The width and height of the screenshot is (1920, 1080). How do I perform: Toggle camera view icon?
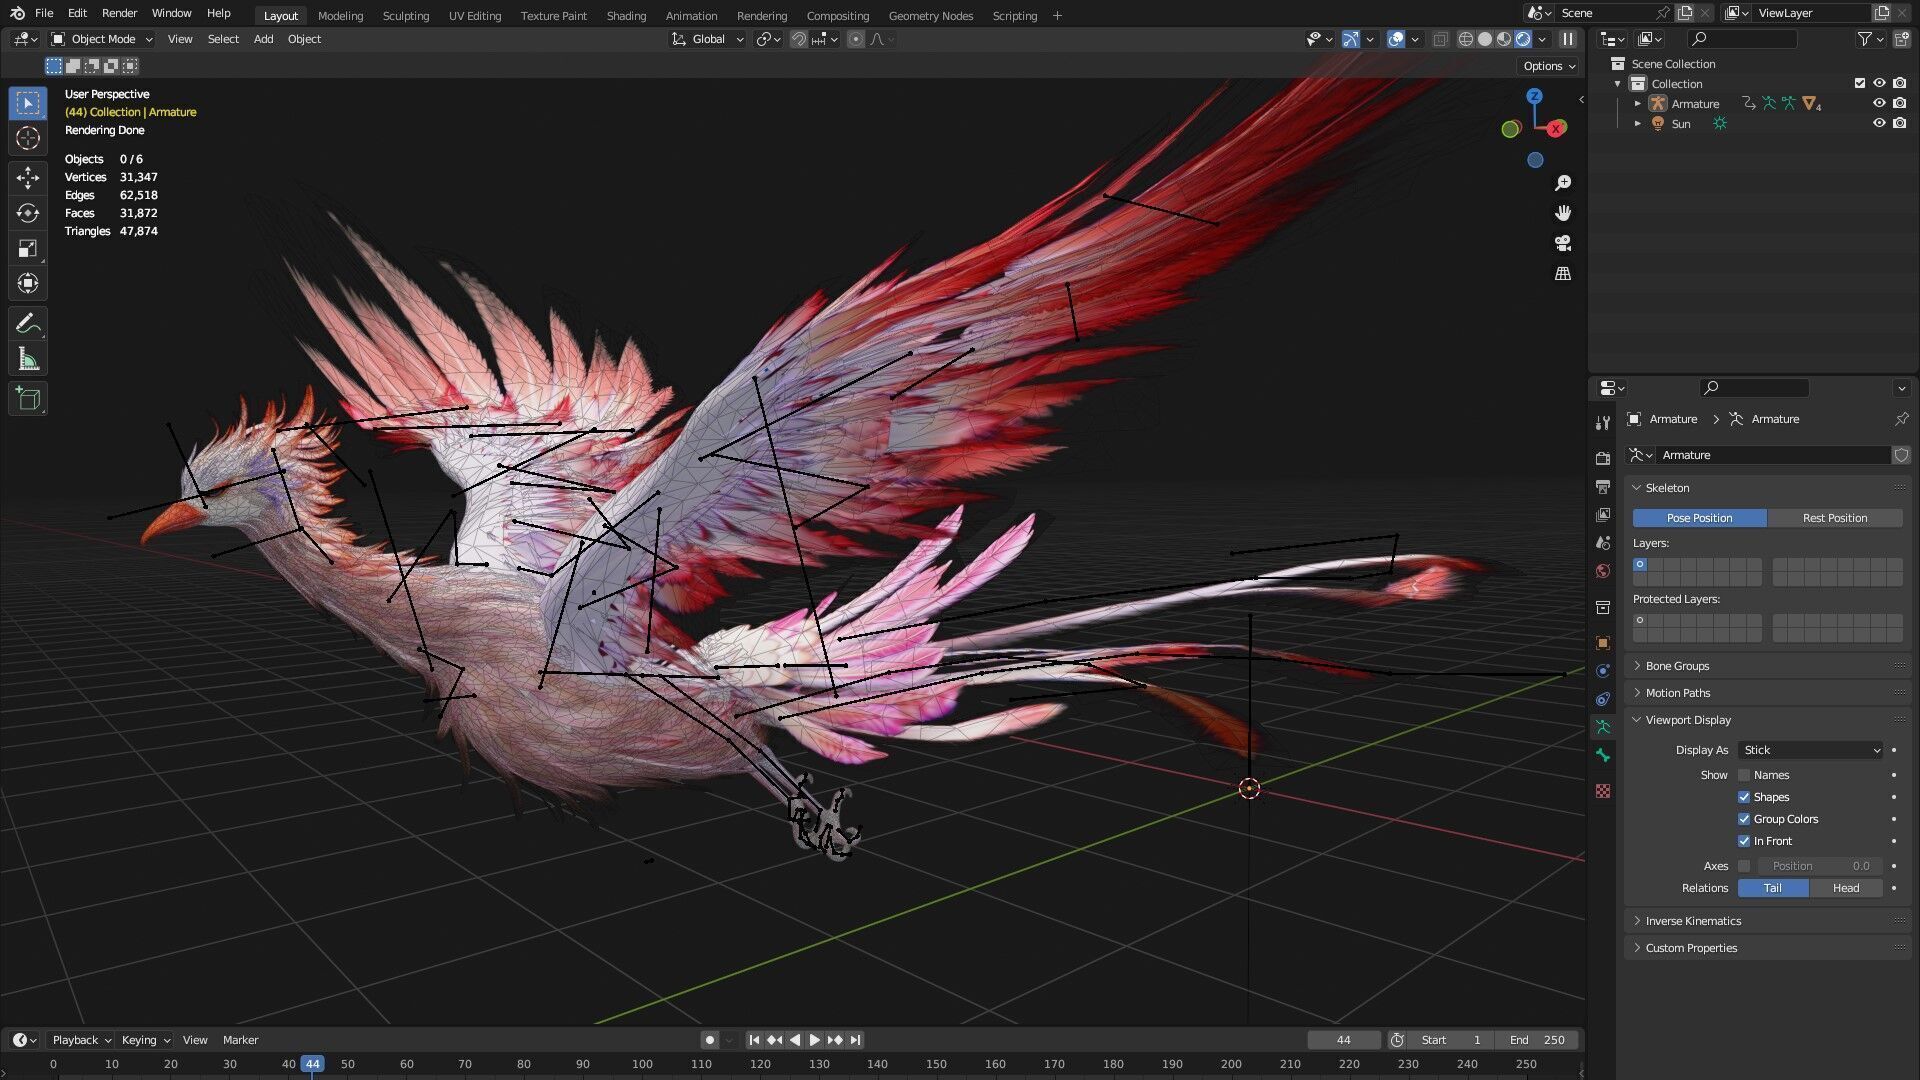click(1563, 243)
